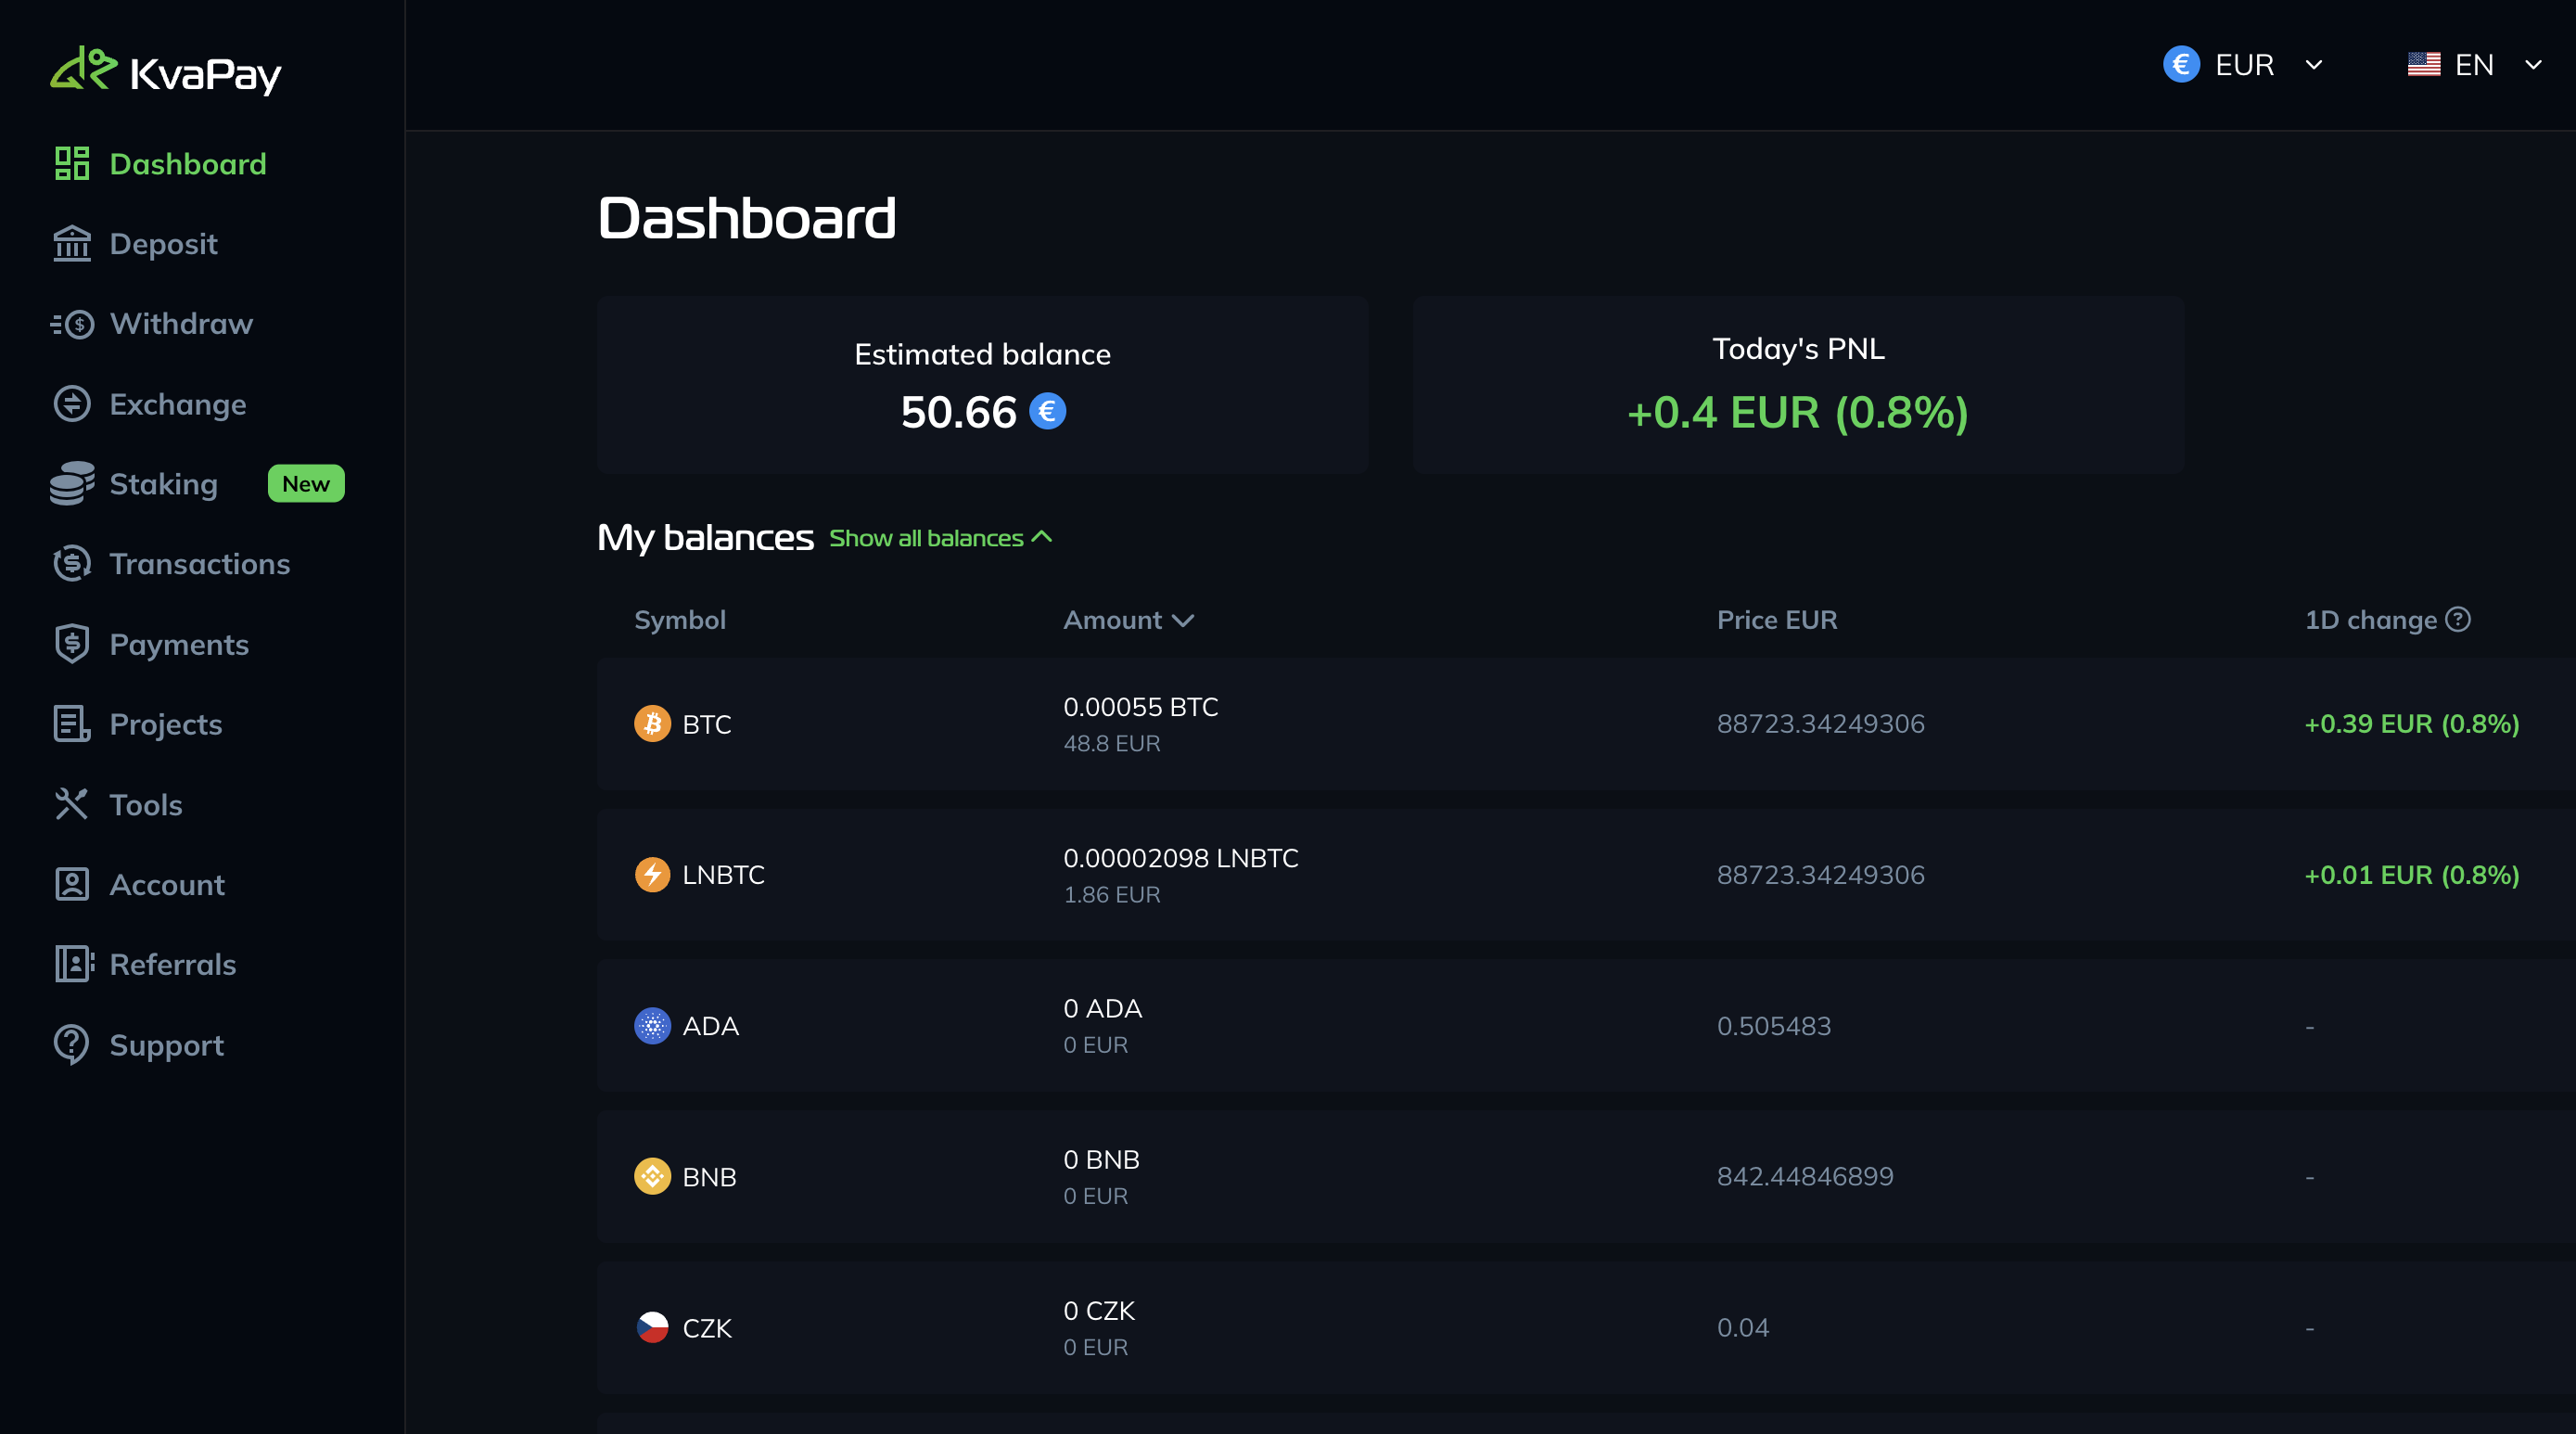Open the EN language dropdown
This screenshot has height=1434, width=2576.
[x=2474, y=65]
